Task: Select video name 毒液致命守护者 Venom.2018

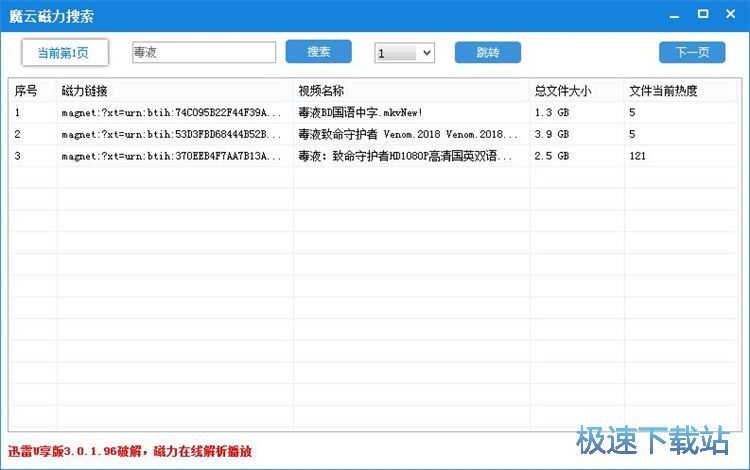Action: [x=408, y=134]
